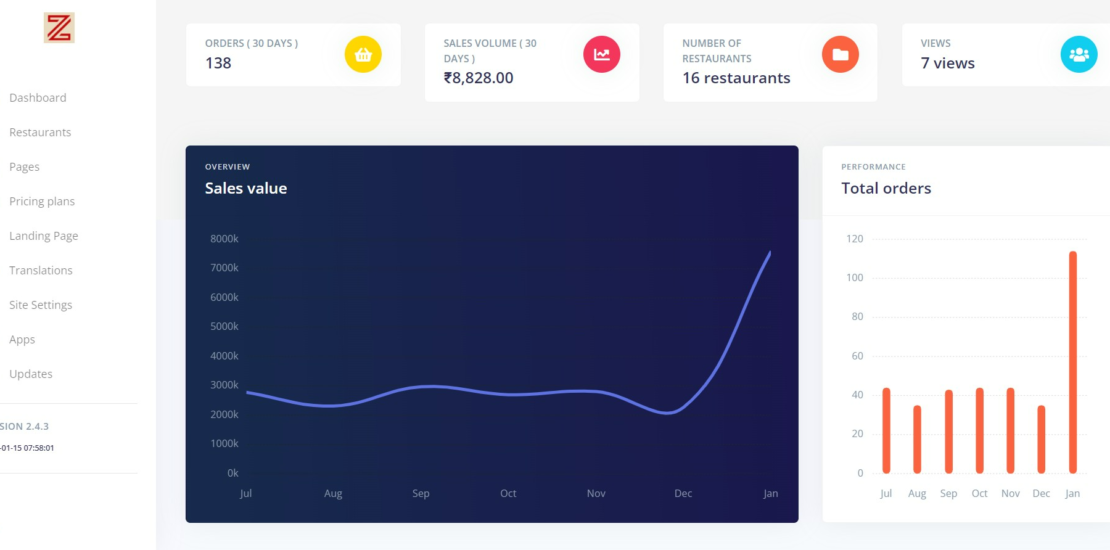Open Site Settings in sidebar
The height and width of the screenshot is (550, 1110).
(x=41, y=305)
